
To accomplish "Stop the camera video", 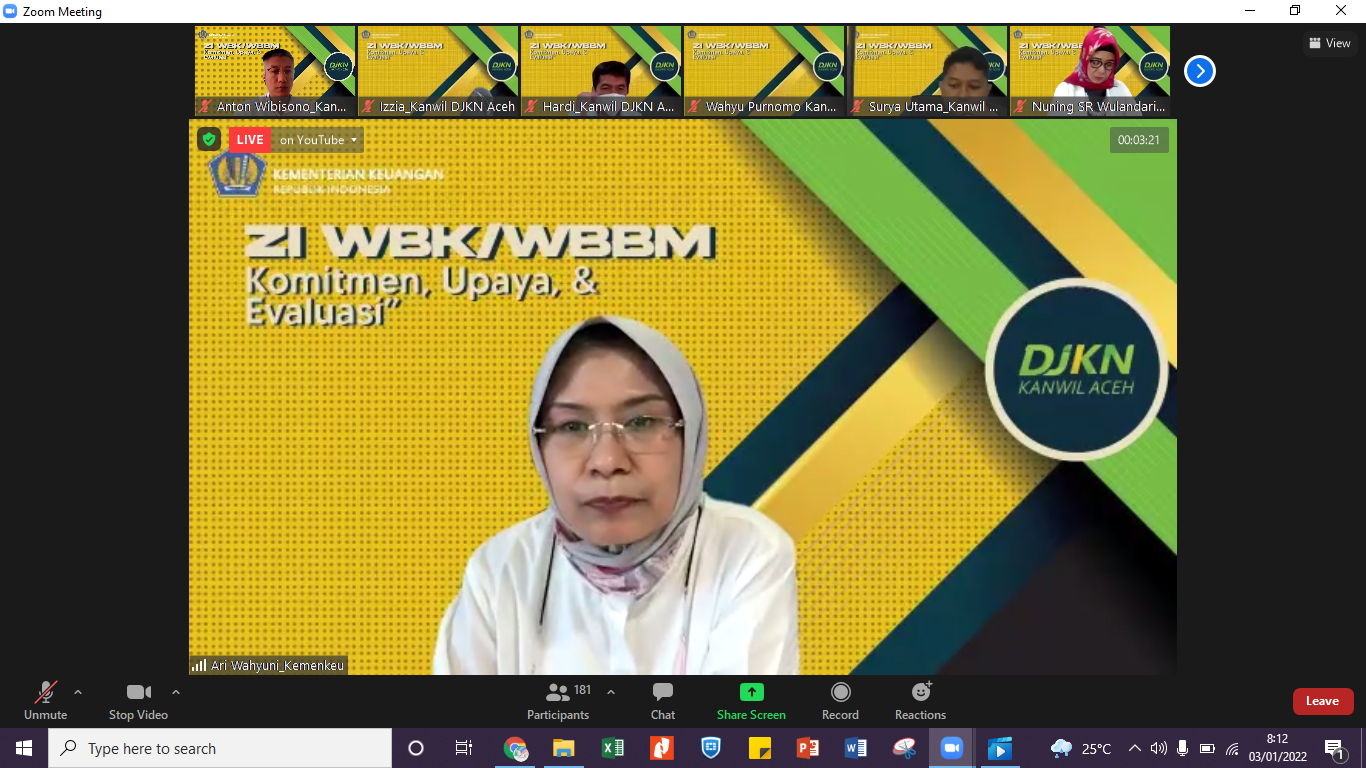I will click(138, 693).
